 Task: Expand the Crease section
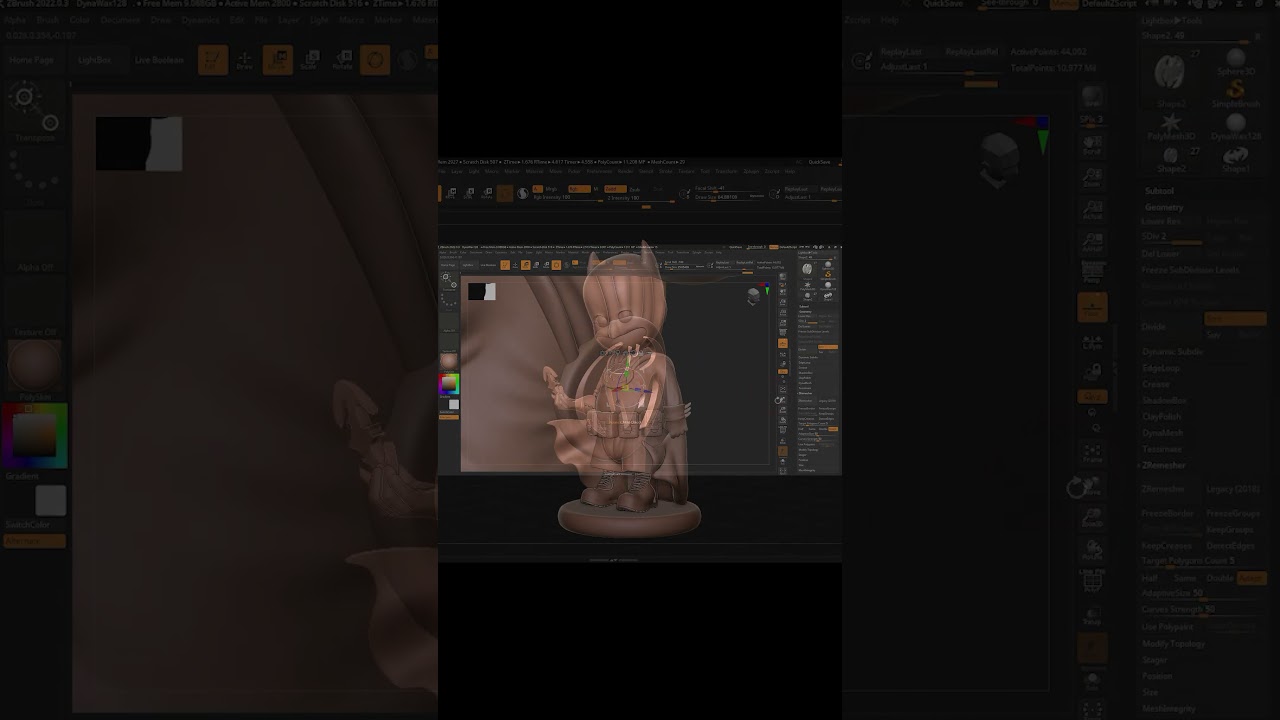click(1156, 384)
